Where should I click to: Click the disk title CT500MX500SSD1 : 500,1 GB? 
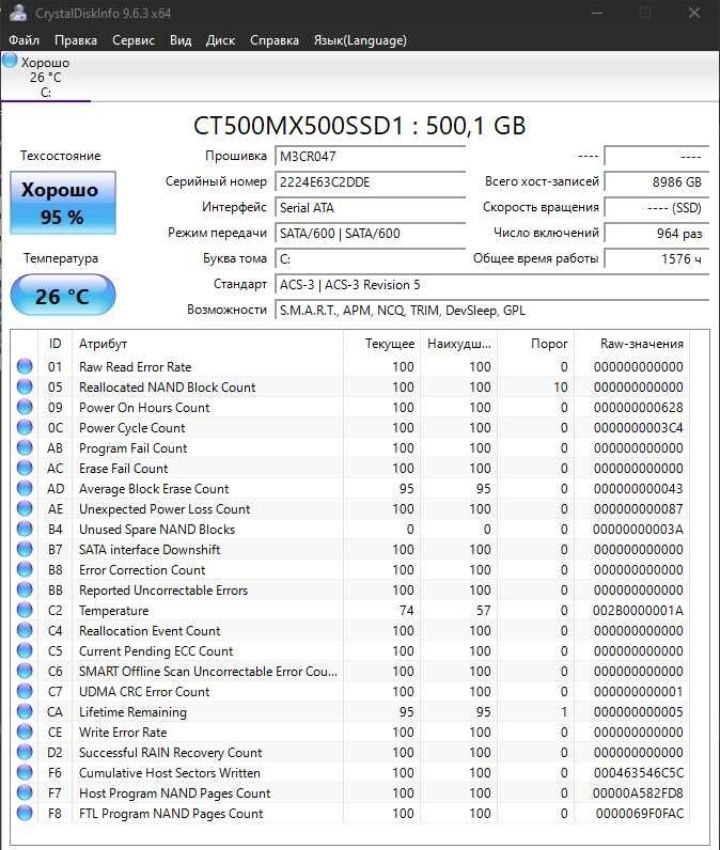click(359, 125)
